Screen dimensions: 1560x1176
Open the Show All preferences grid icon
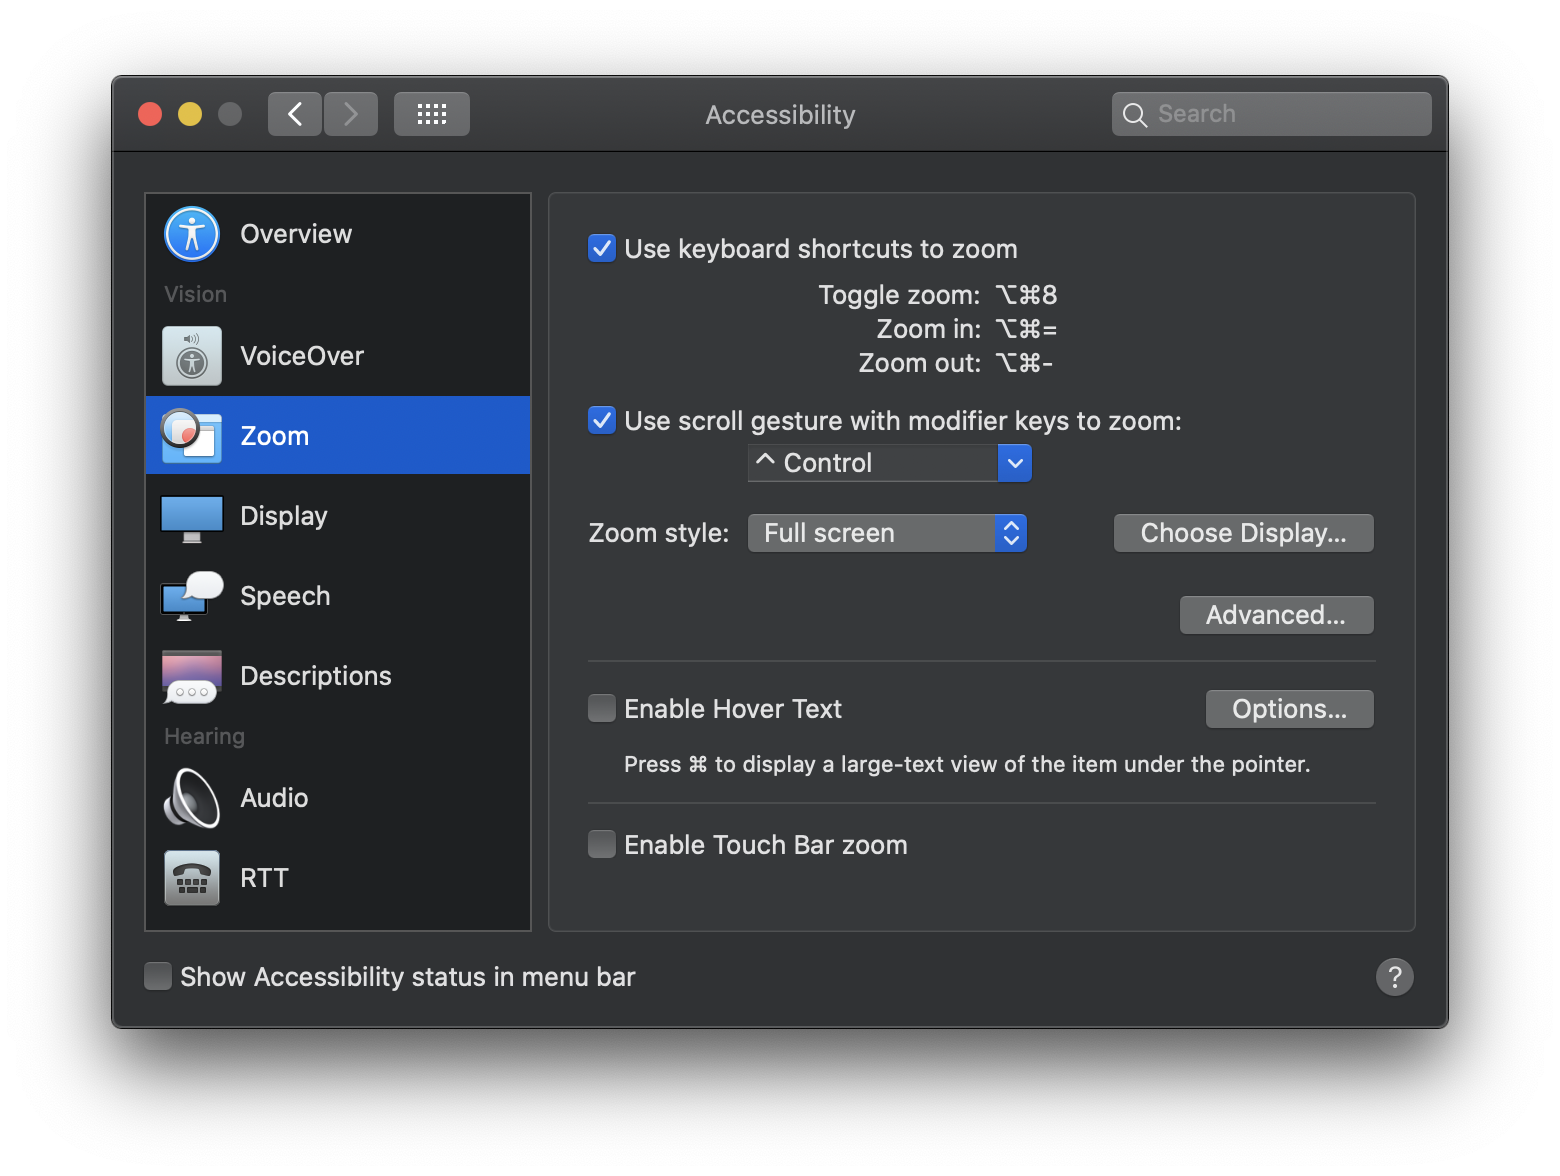tap(431, 113)
